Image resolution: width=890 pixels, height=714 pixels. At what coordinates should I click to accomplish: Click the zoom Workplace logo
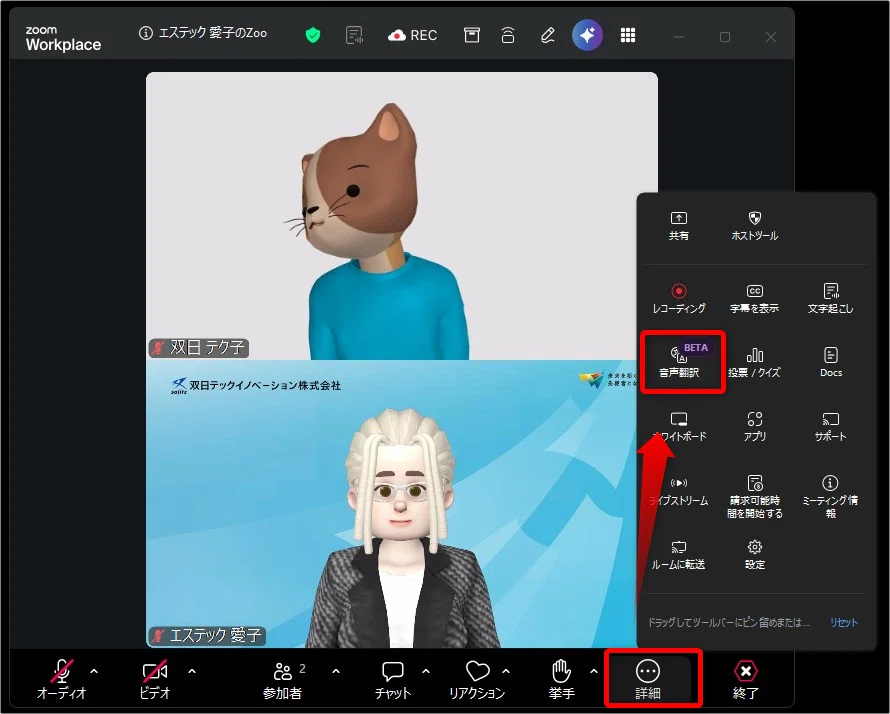point(63,38)
